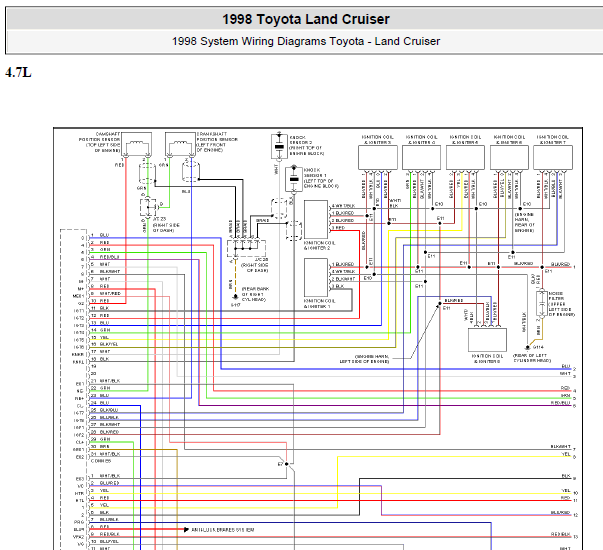Click the Camshaft Position Sensor symbol
This screenshot has height=550, width=603.
point(136,144)
